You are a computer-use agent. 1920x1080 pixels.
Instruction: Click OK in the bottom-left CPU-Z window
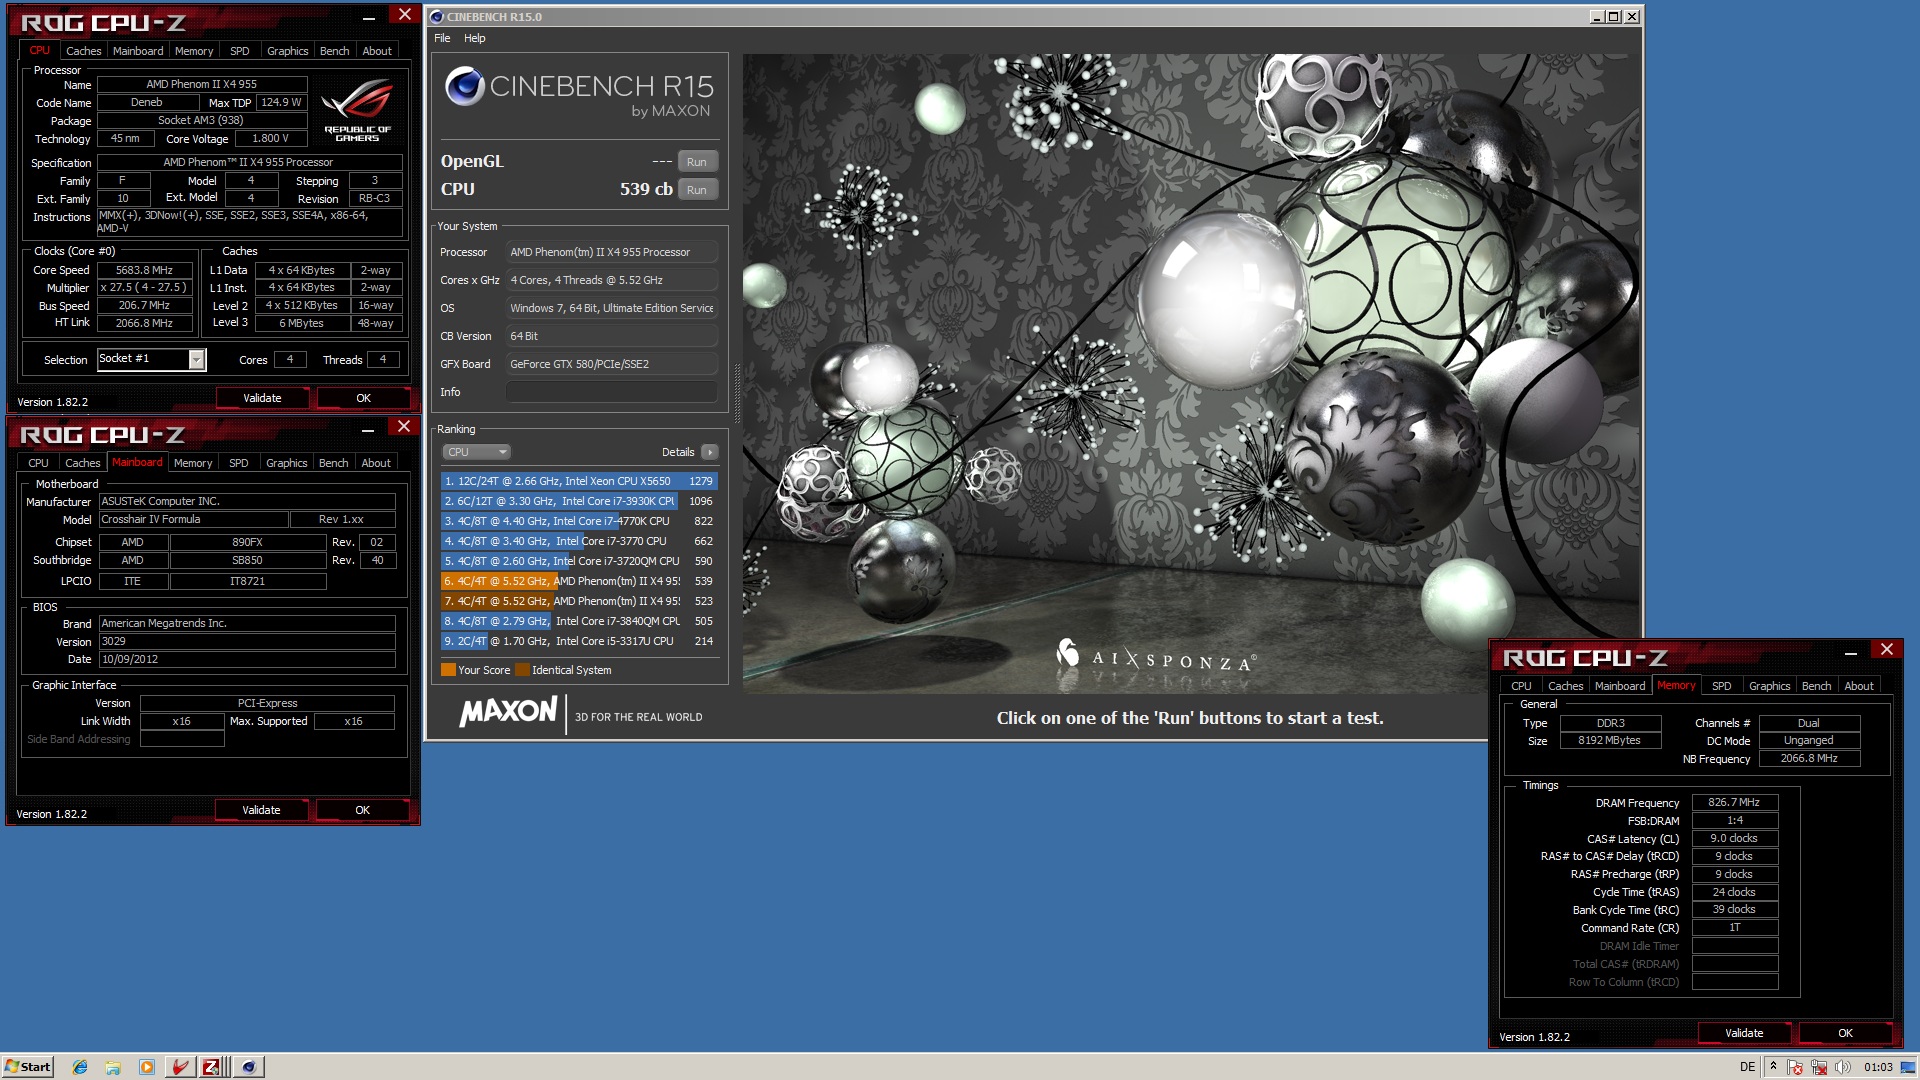tap(362, 810)
